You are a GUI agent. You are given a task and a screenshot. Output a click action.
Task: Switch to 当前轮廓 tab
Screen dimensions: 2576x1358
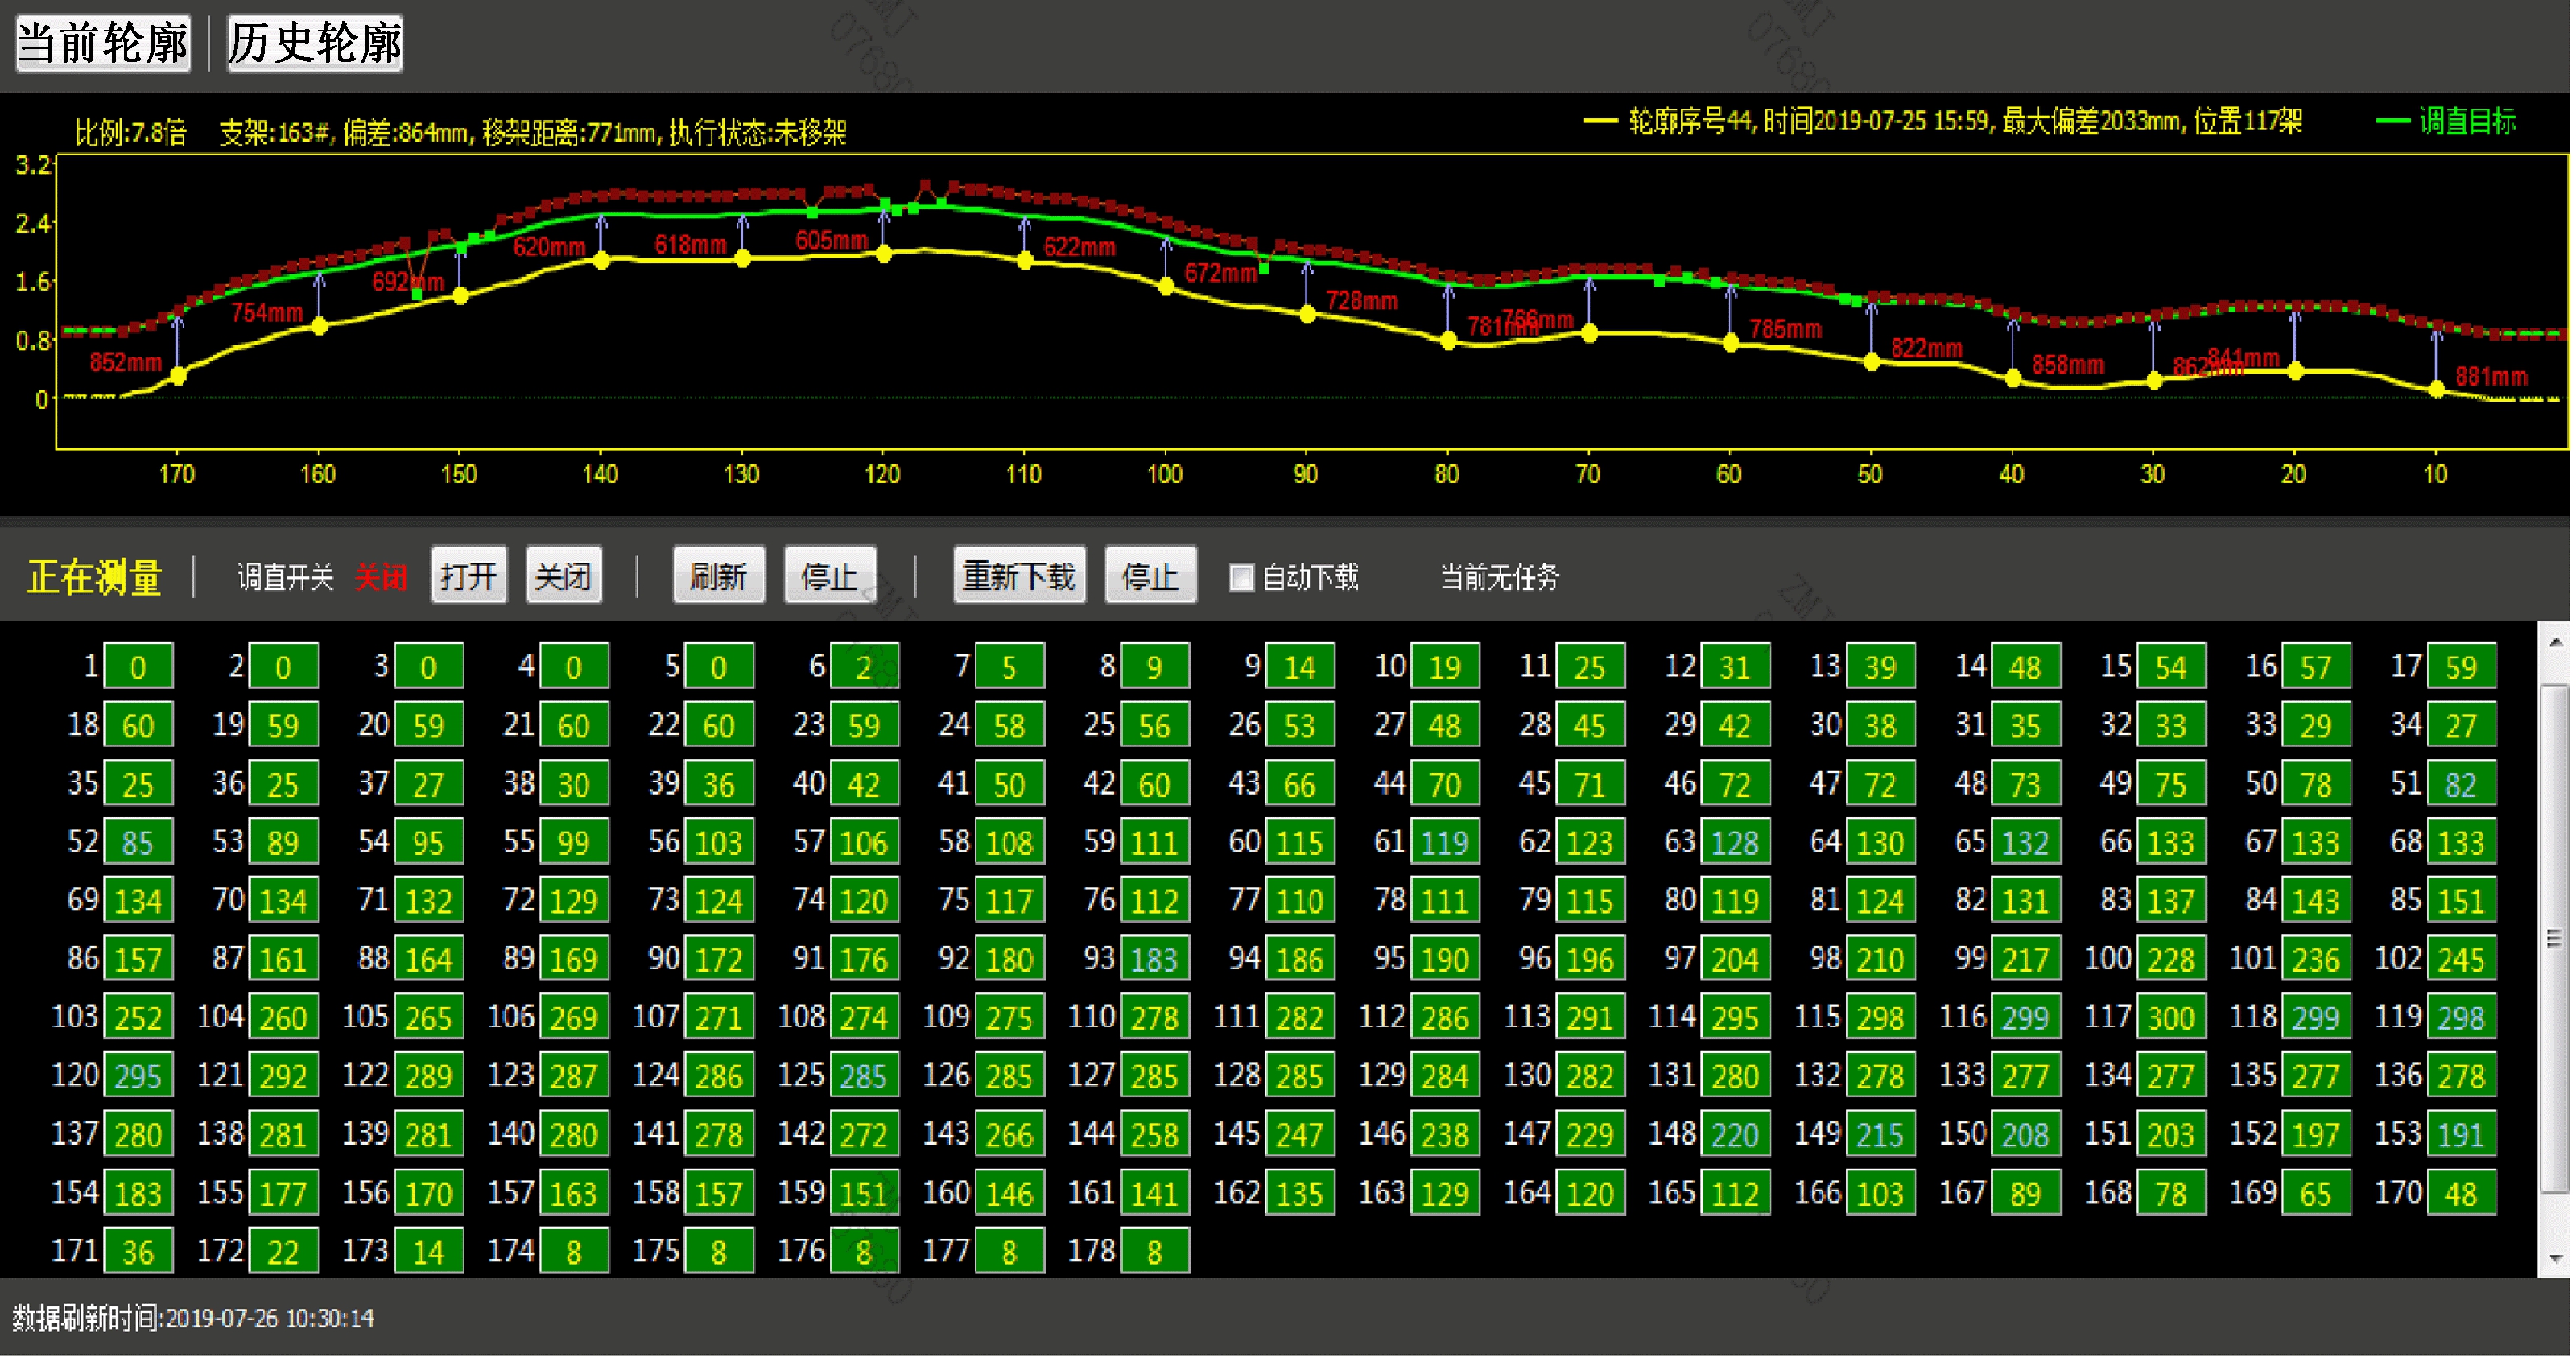pos(103,43)
